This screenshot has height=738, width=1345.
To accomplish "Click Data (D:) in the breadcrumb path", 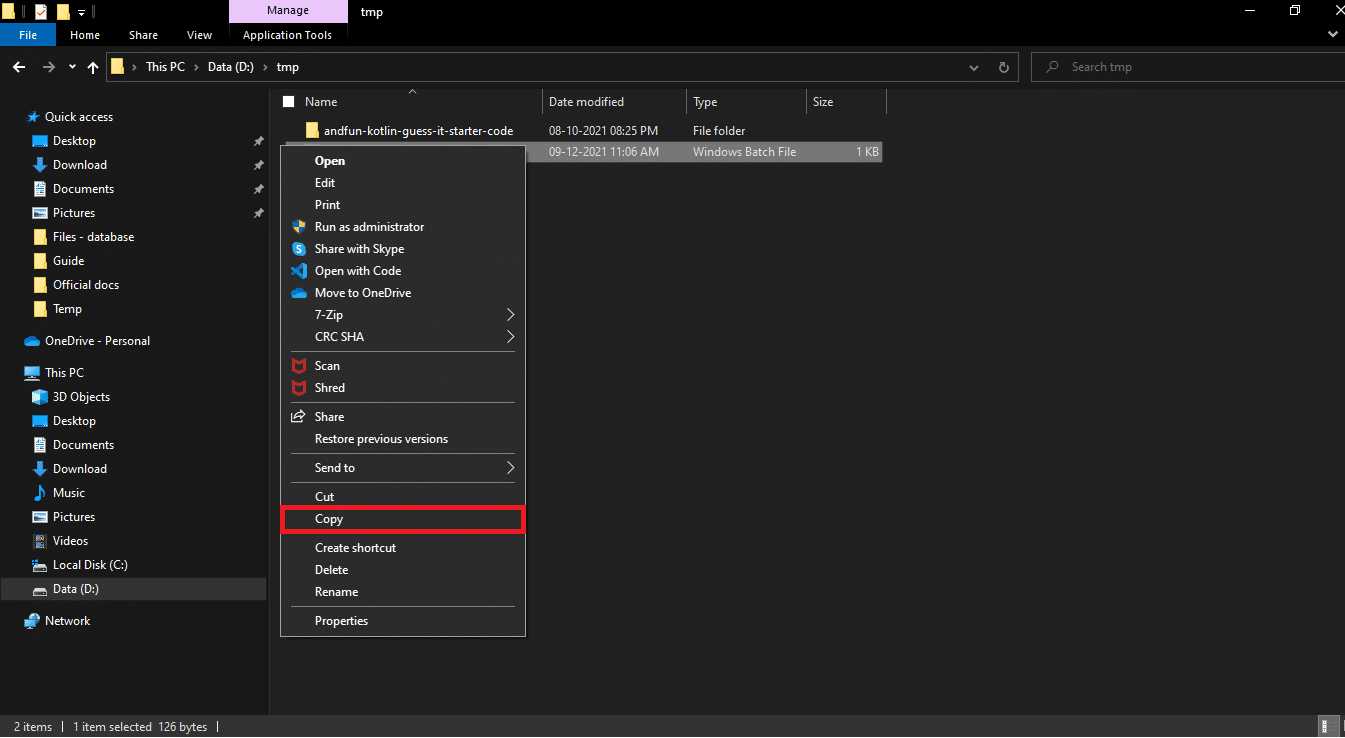I will coord(231,67).
